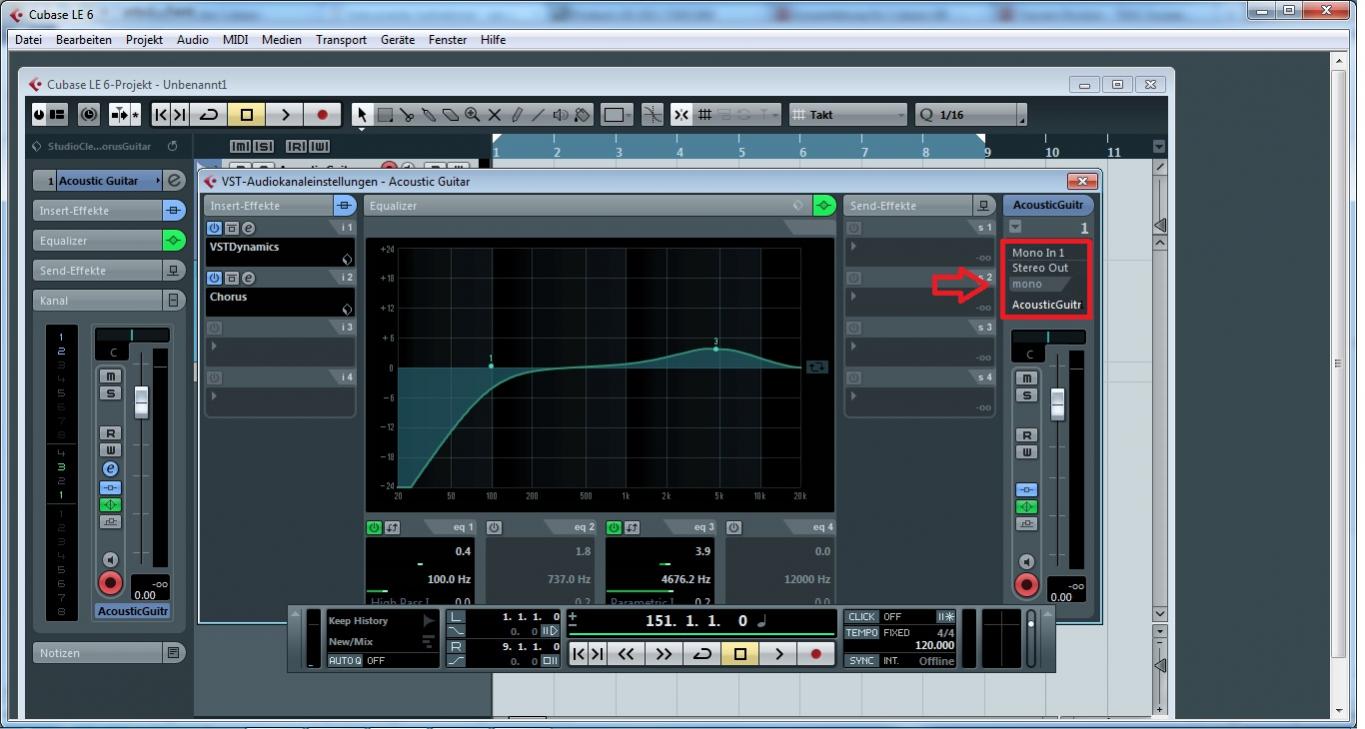This screenshot has width=1365, height=729.
Task: Toggle the CLICK metronome button
Action: click(861, 617)
